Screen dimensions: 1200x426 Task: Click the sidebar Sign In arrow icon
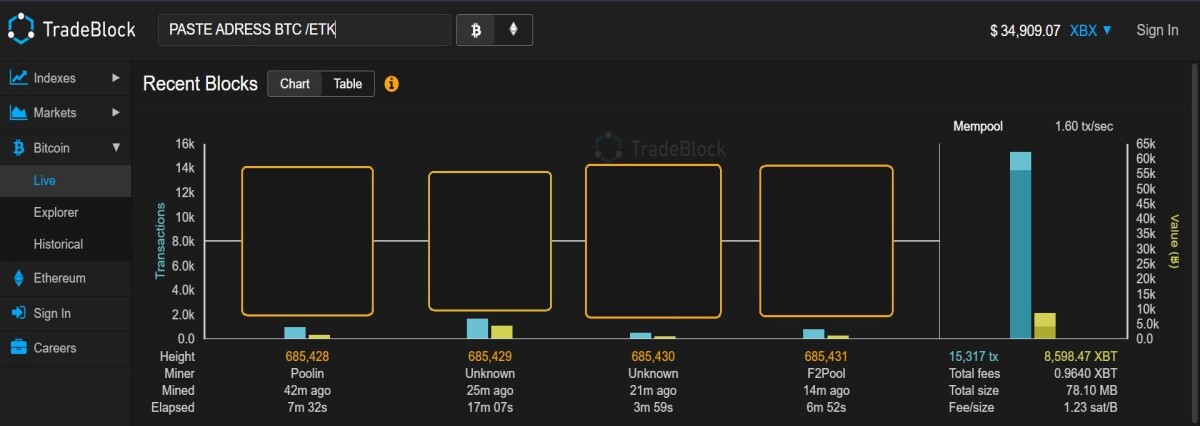pyautogui.click(x=18, y=313)
